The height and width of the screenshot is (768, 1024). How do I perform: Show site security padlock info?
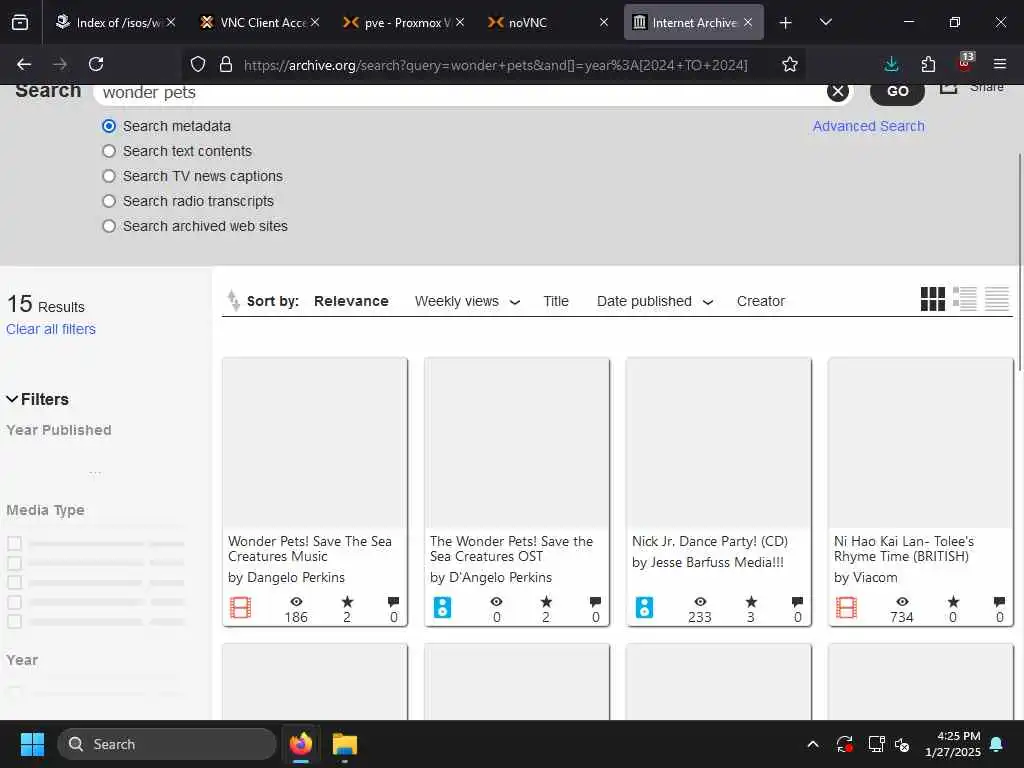coord(226,64)
